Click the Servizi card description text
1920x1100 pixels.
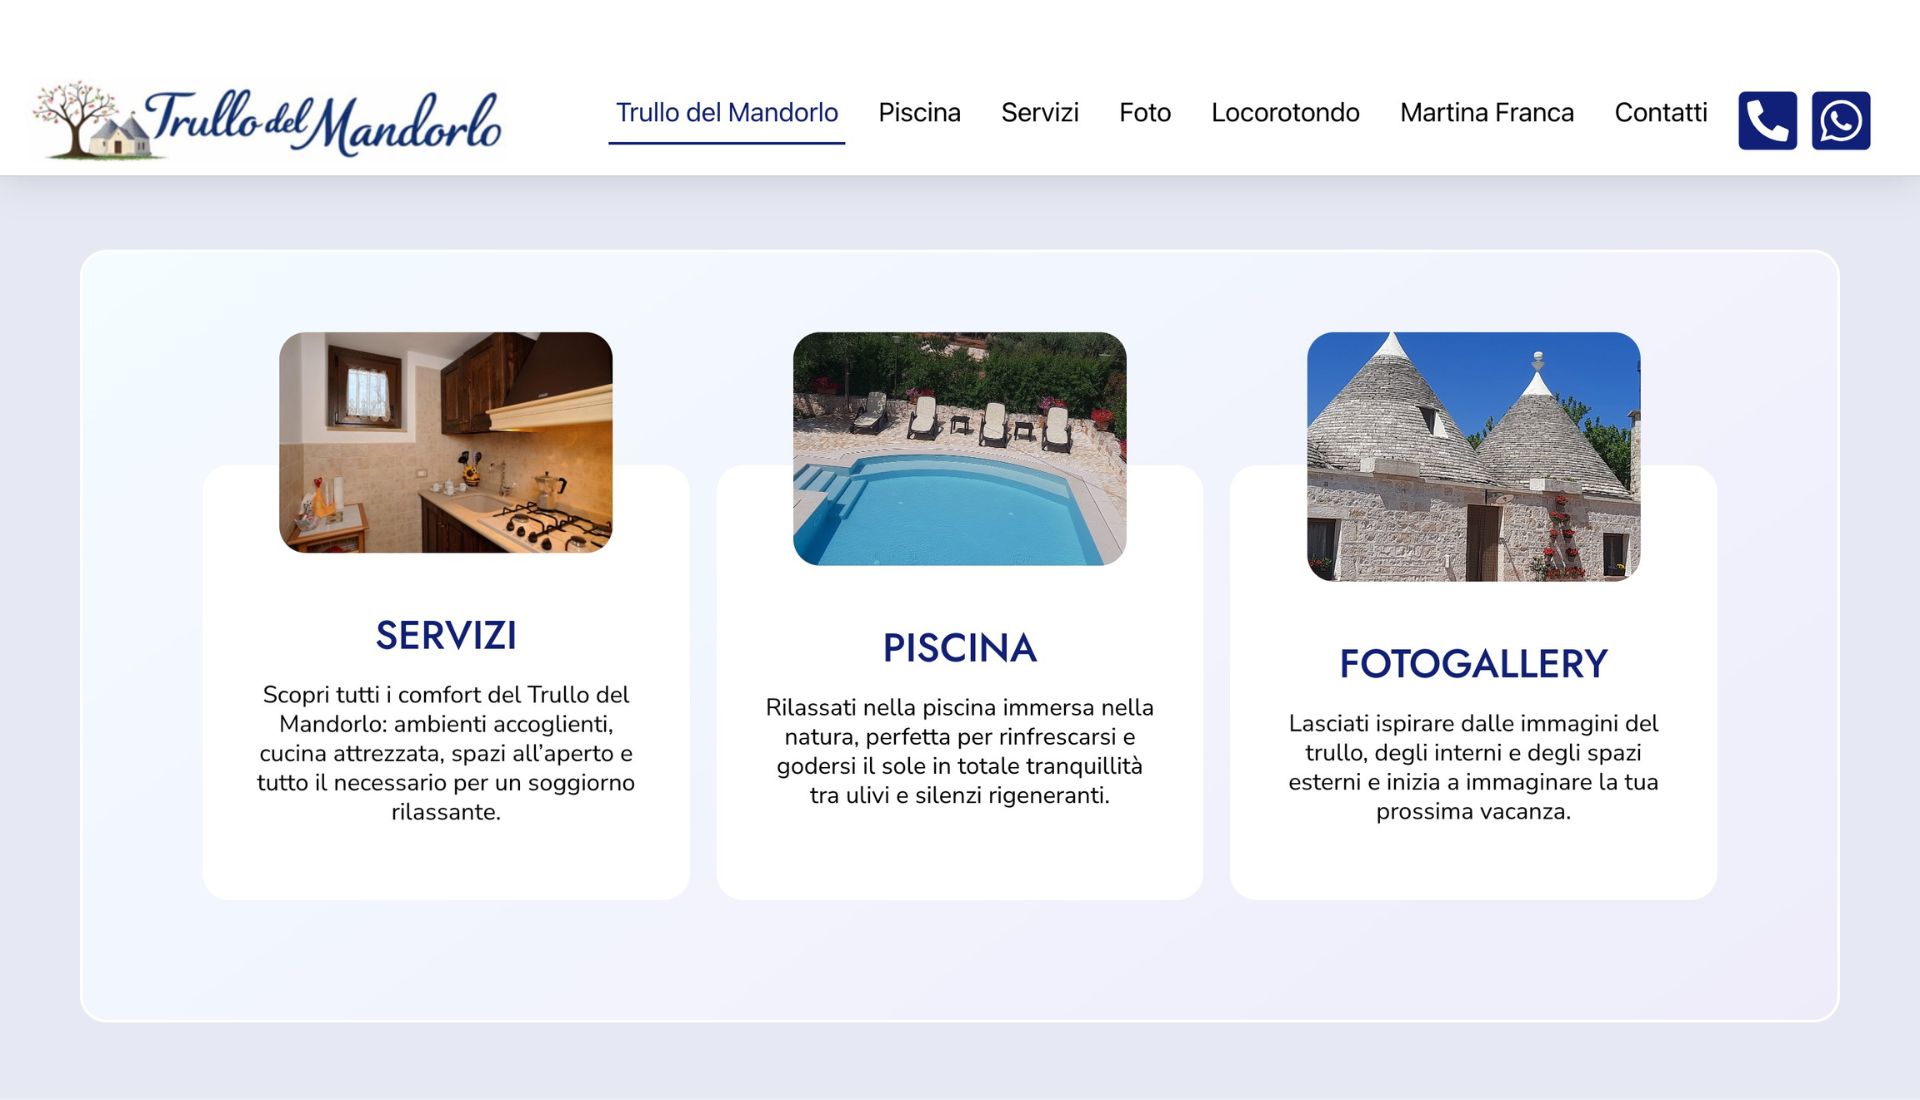(445, 753)
